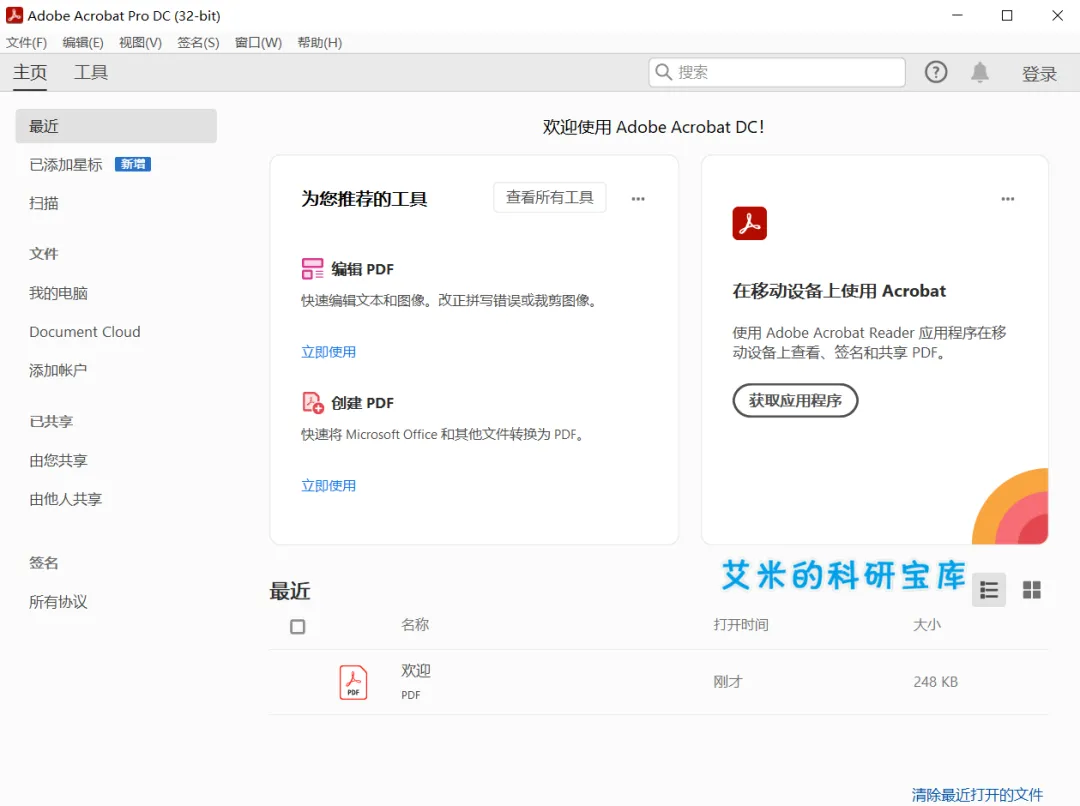
Task: Select 所有协议 in the sidebar
Action: click(x=59, y=602)
